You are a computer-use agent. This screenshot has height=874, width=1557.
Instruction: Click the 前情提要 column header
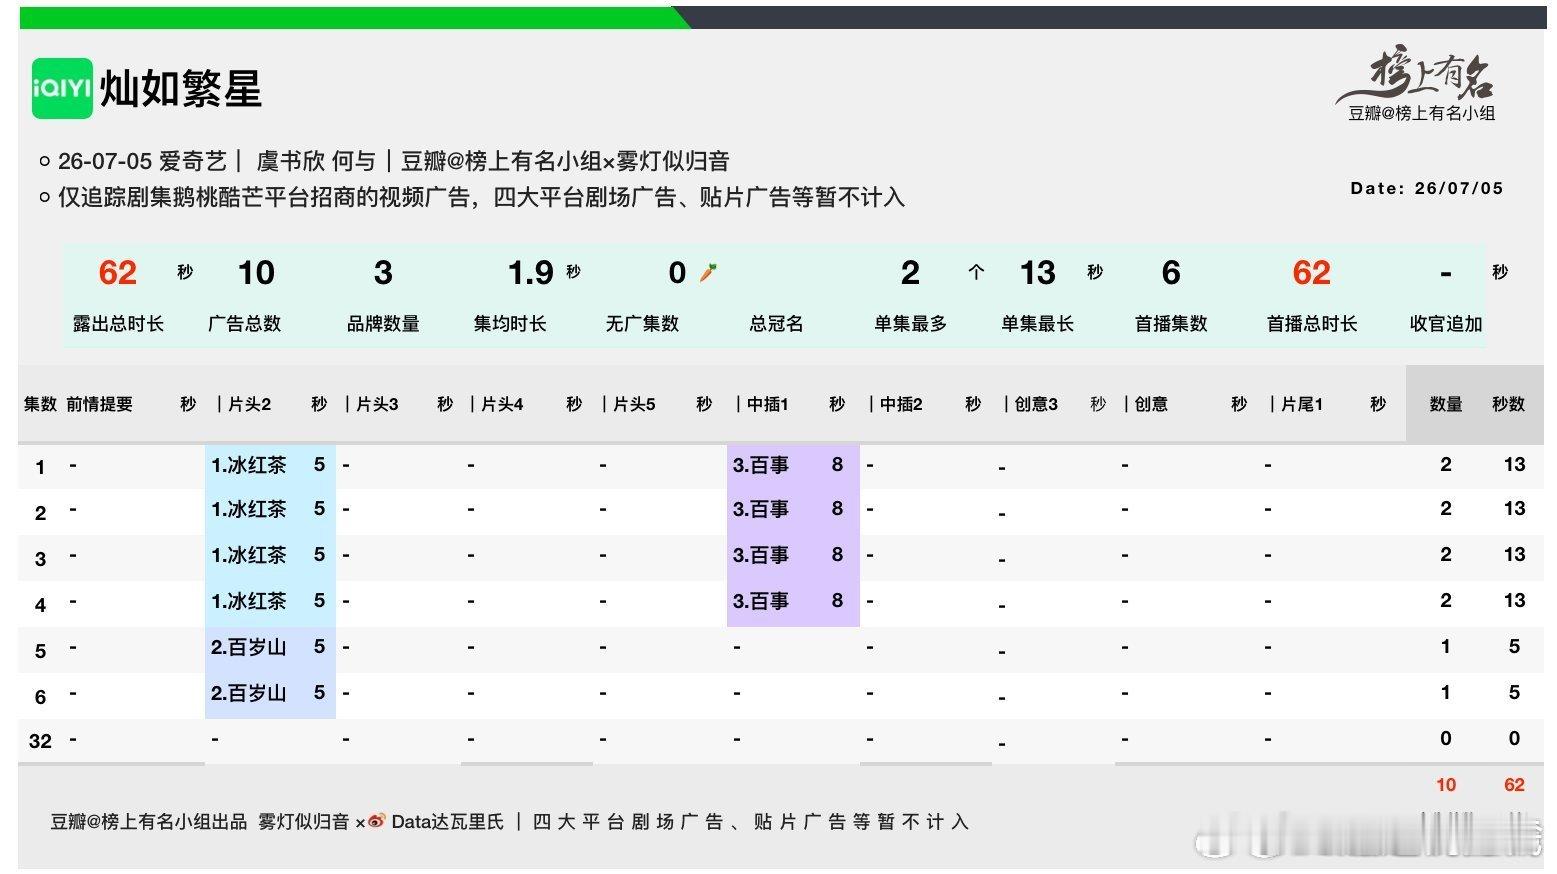point(99,404)
